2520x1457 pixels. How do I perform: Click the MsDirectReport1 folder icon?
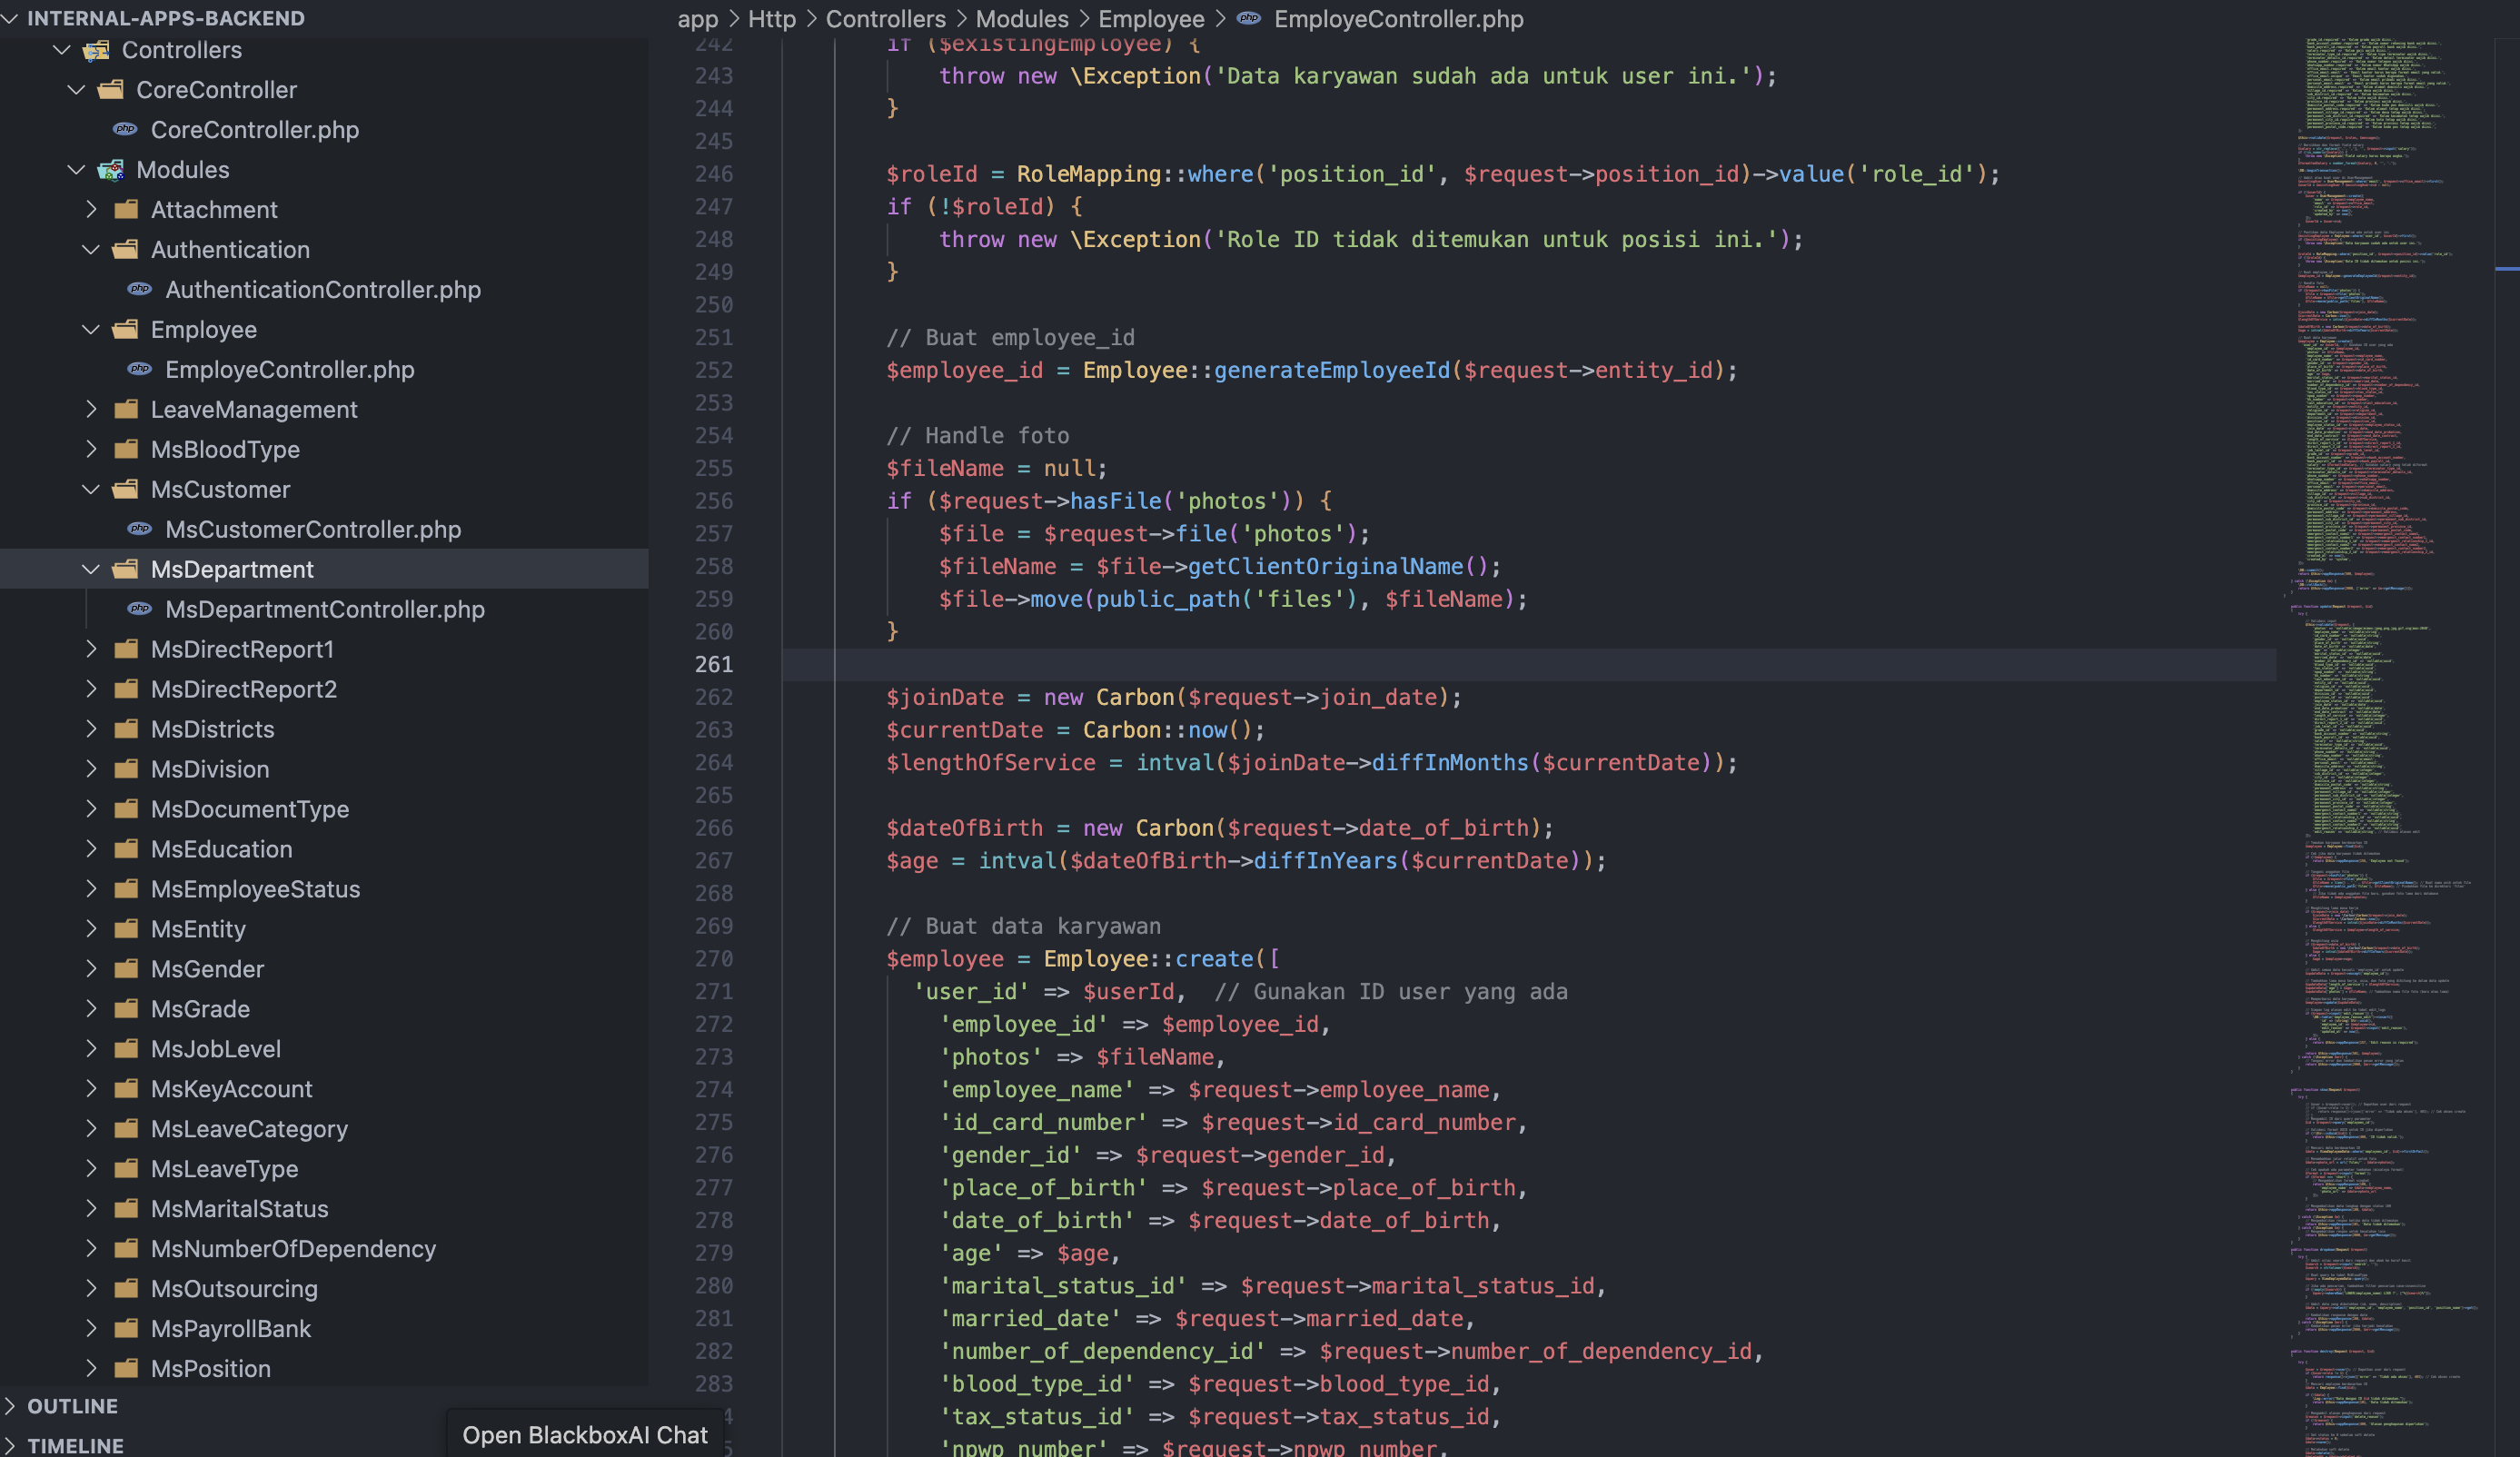[126, 650]
